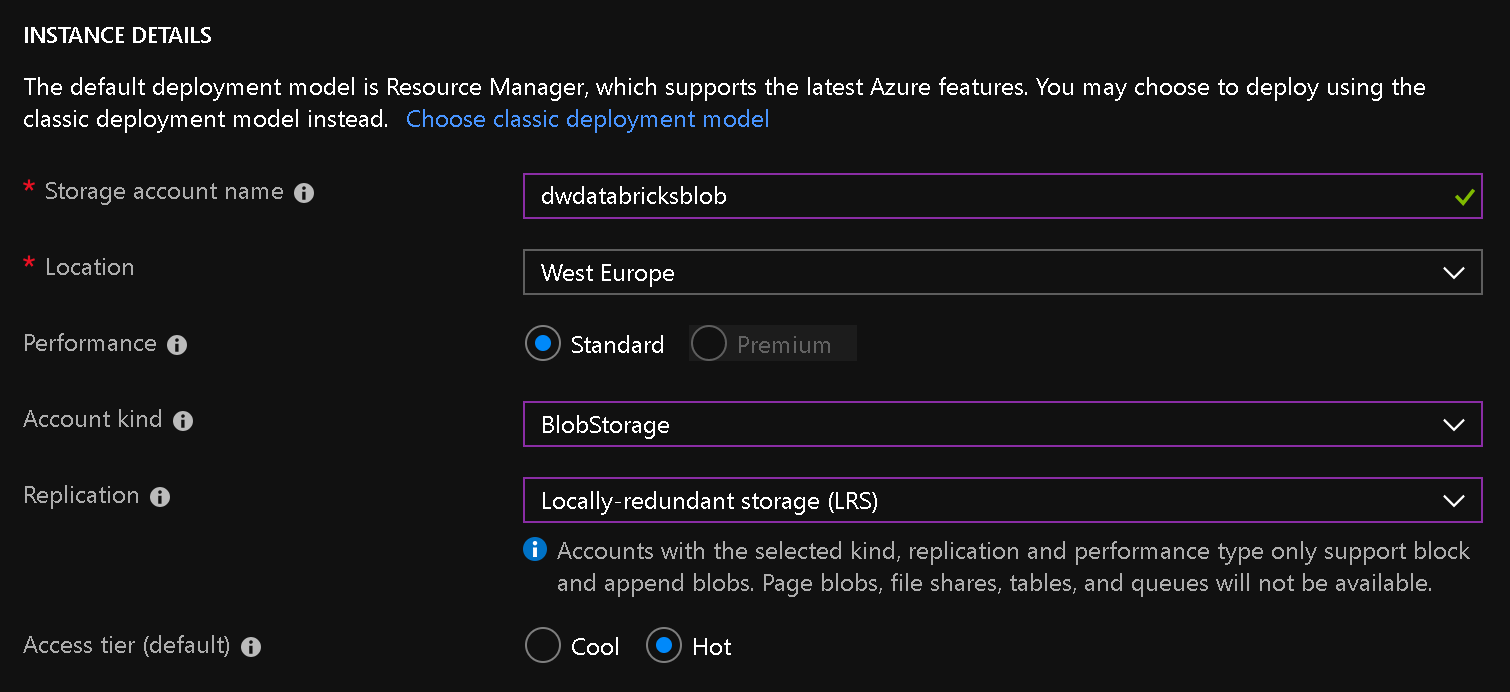
Task: Click the red asterisk beside Storage account name
Action: click(28, 186)
